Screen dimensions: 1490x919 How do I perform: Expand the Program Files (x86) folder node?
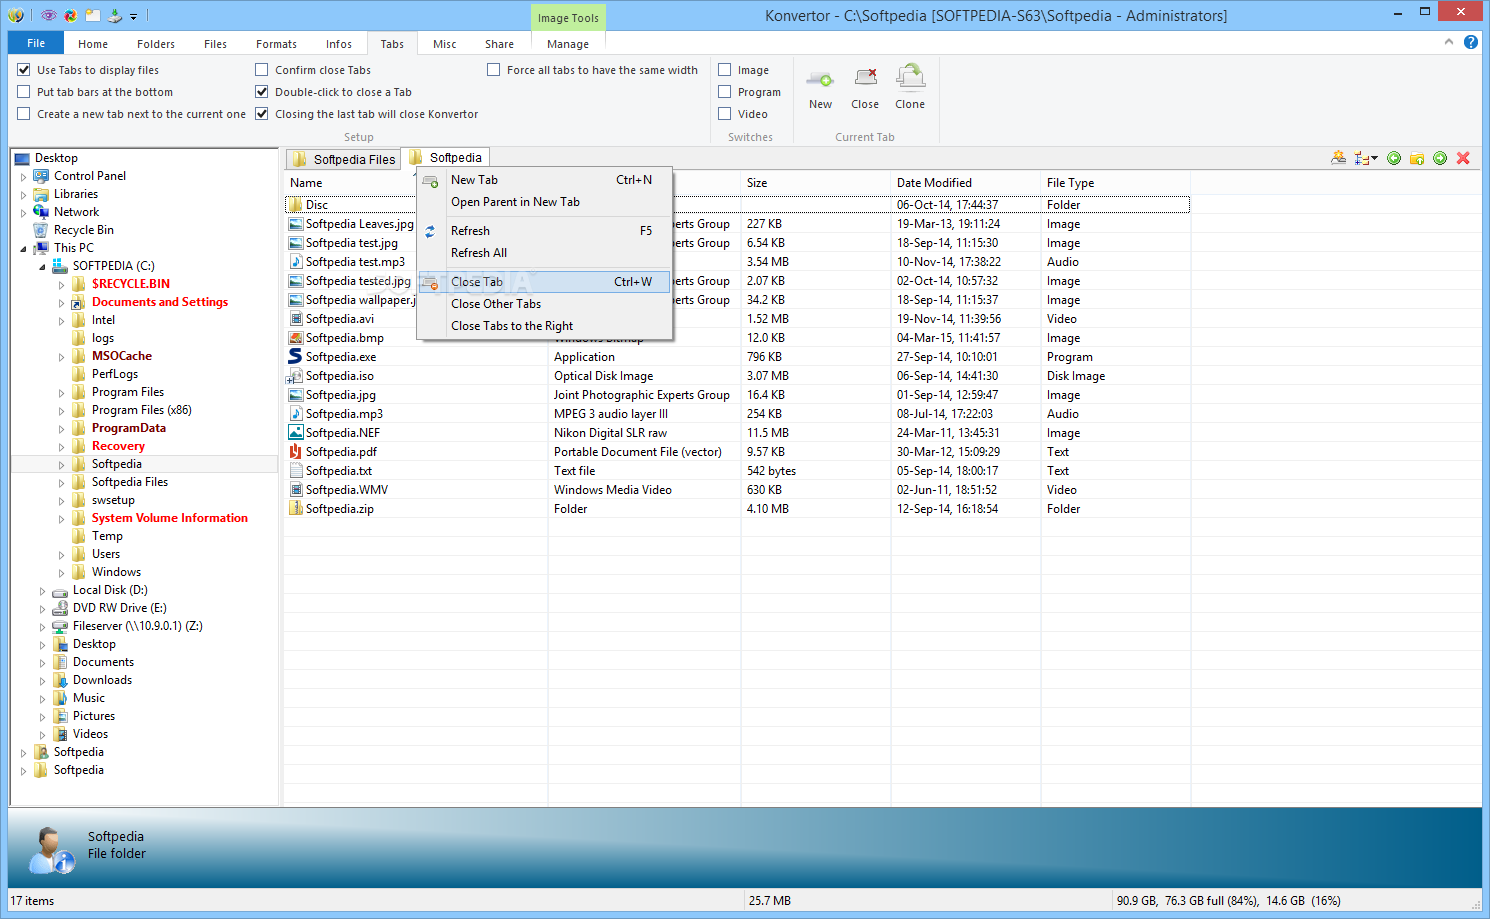(x=61, y=411)
